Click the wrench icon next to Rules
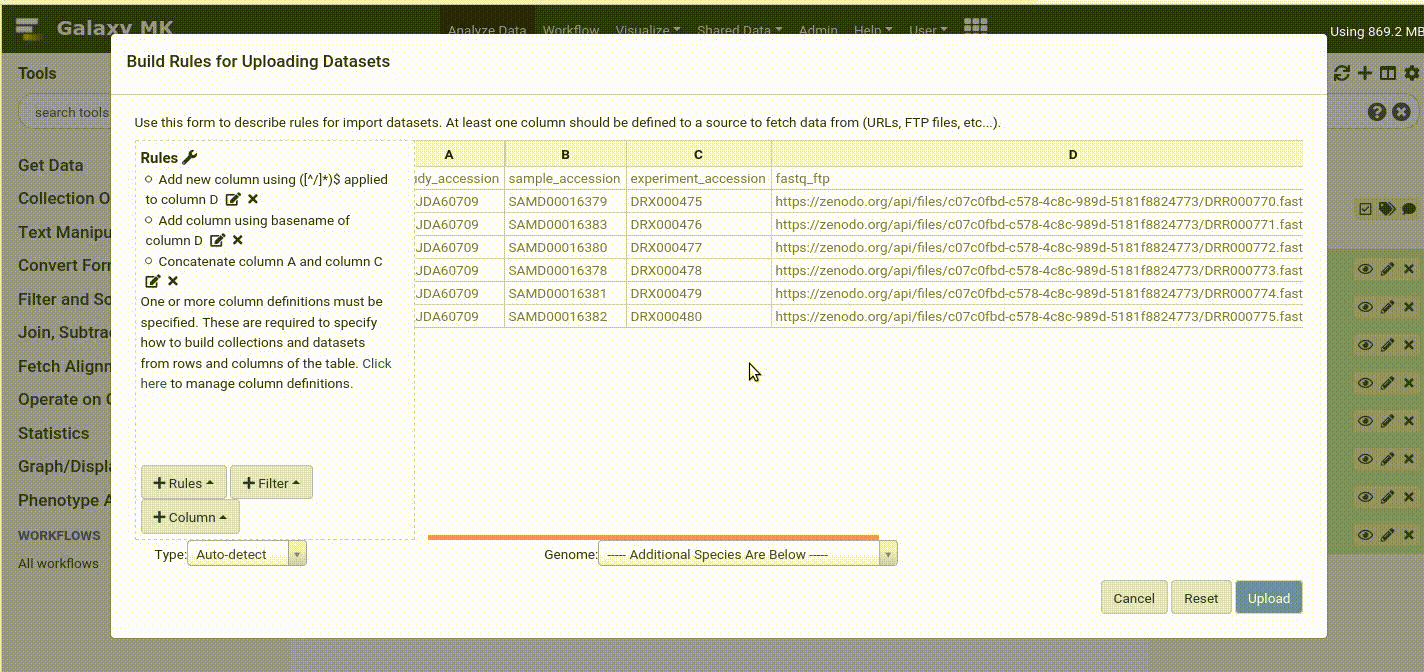Screen dimensions: 1424x672 point(190,158)
